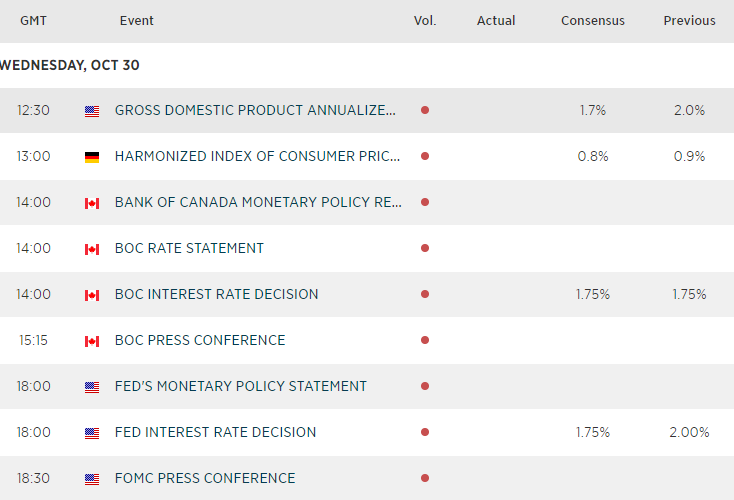Image resolution: width=734 pixels, height=500 pixels.
Task: Open the FOMC Press Conference event
Action: click(205, 479)
